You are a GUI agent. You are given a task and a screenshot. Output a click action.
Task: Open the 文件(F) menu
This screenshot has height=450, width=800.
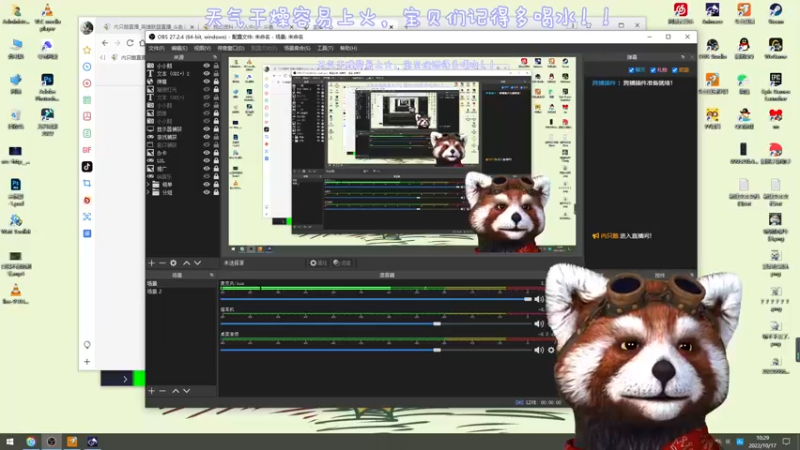click(157, 48)
